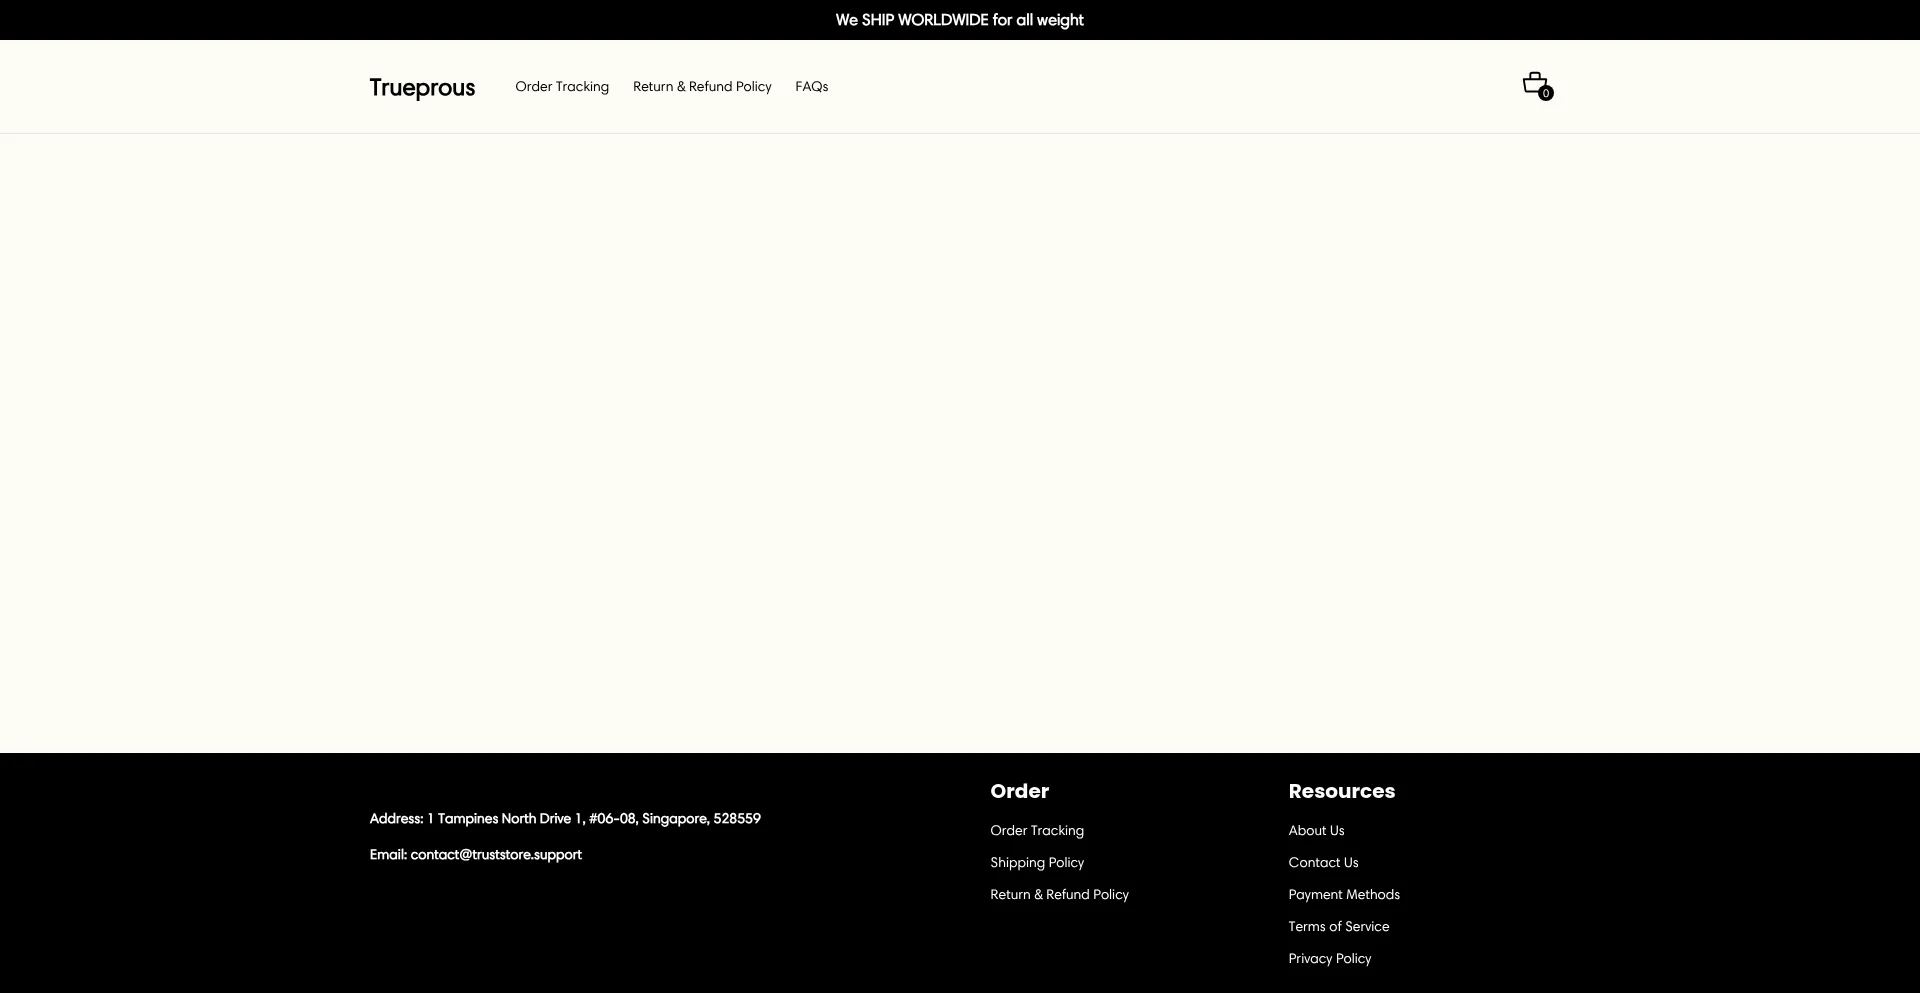Click the contact@truststore.support email text
The width and height of the screenshot is (1920, 993).
click(x=495, y=855)
